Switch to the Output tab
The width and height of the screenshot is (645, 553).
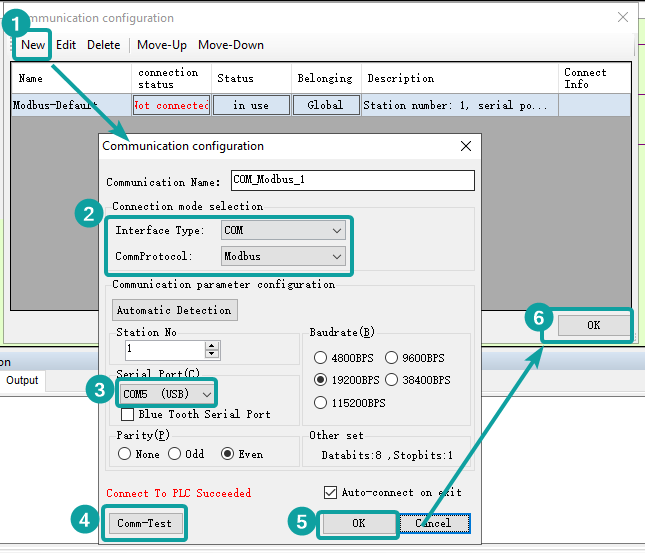pyautogui.click(x=22, y=381)
